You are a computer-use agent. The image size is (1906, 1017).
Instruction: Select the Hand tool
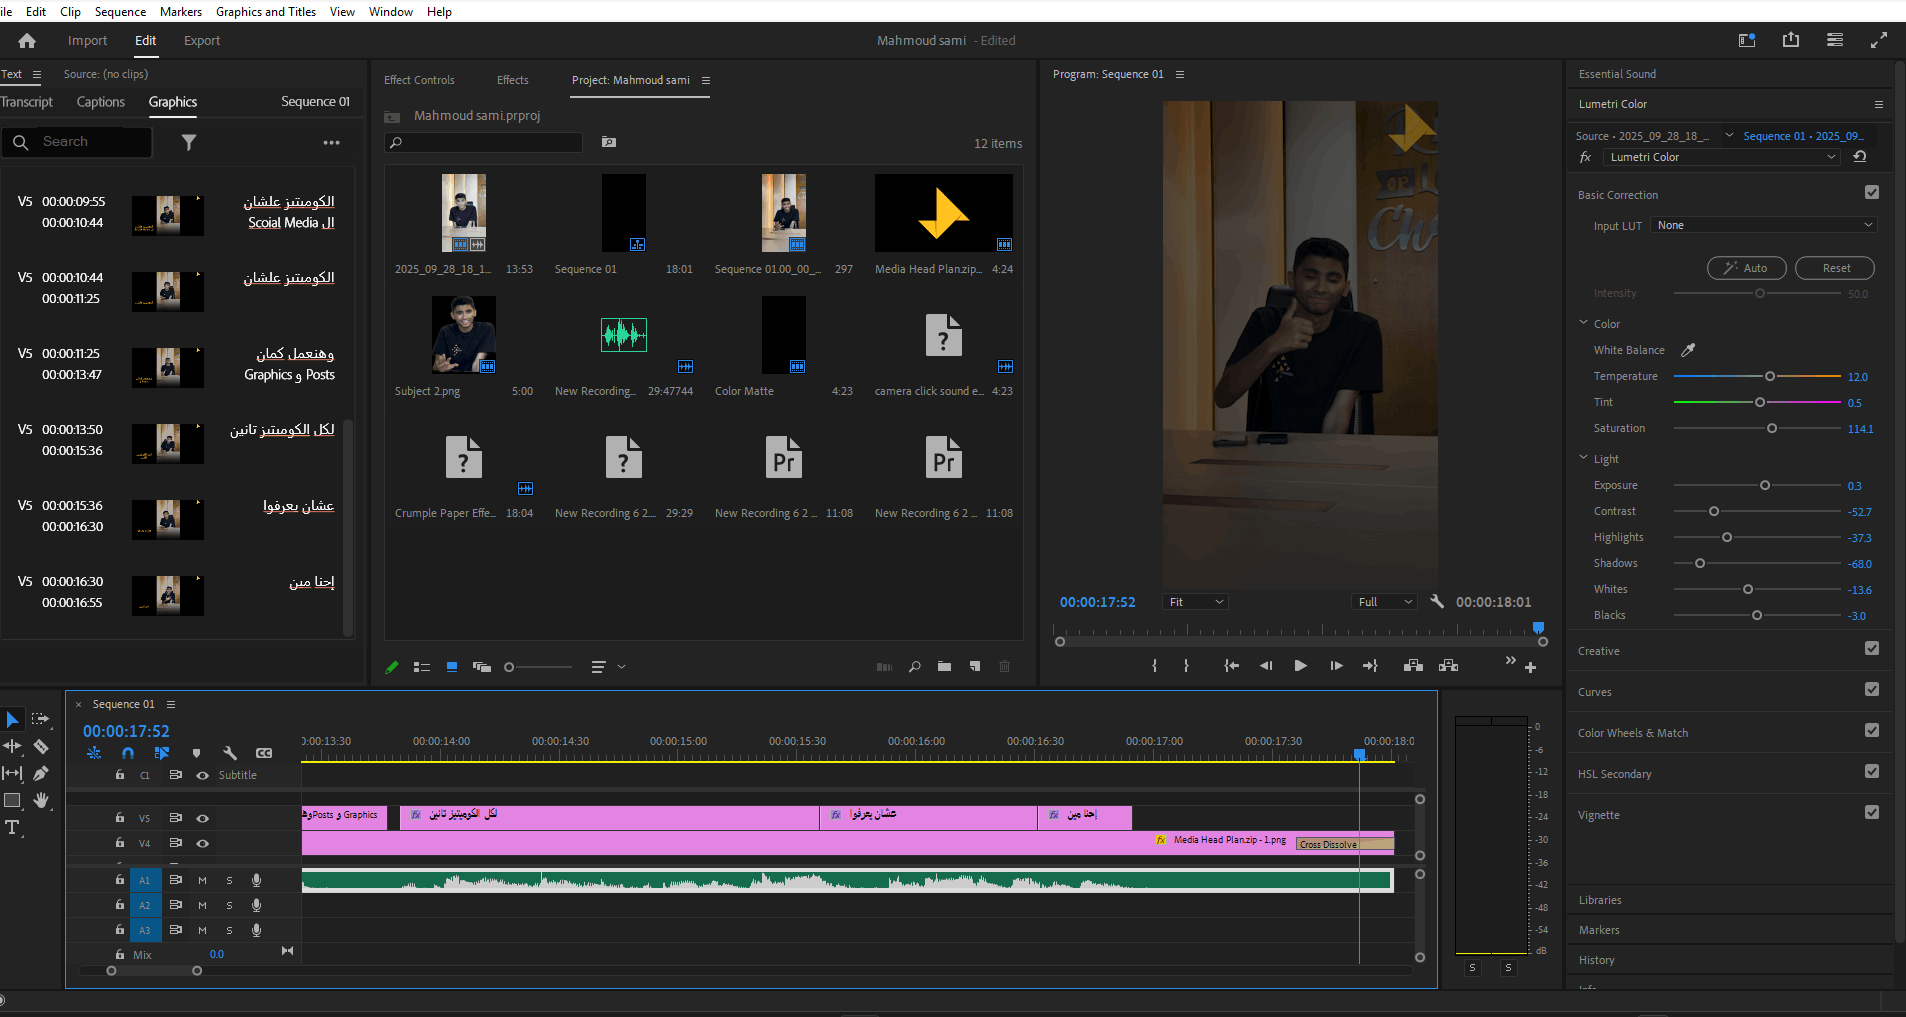click(x=41, y=800)
